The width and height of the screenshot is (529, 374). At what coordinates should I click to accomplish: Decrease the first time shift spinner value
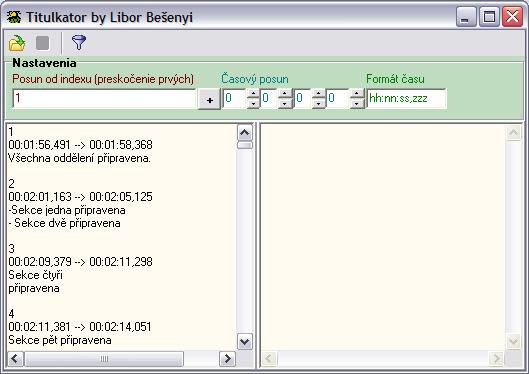253,104
